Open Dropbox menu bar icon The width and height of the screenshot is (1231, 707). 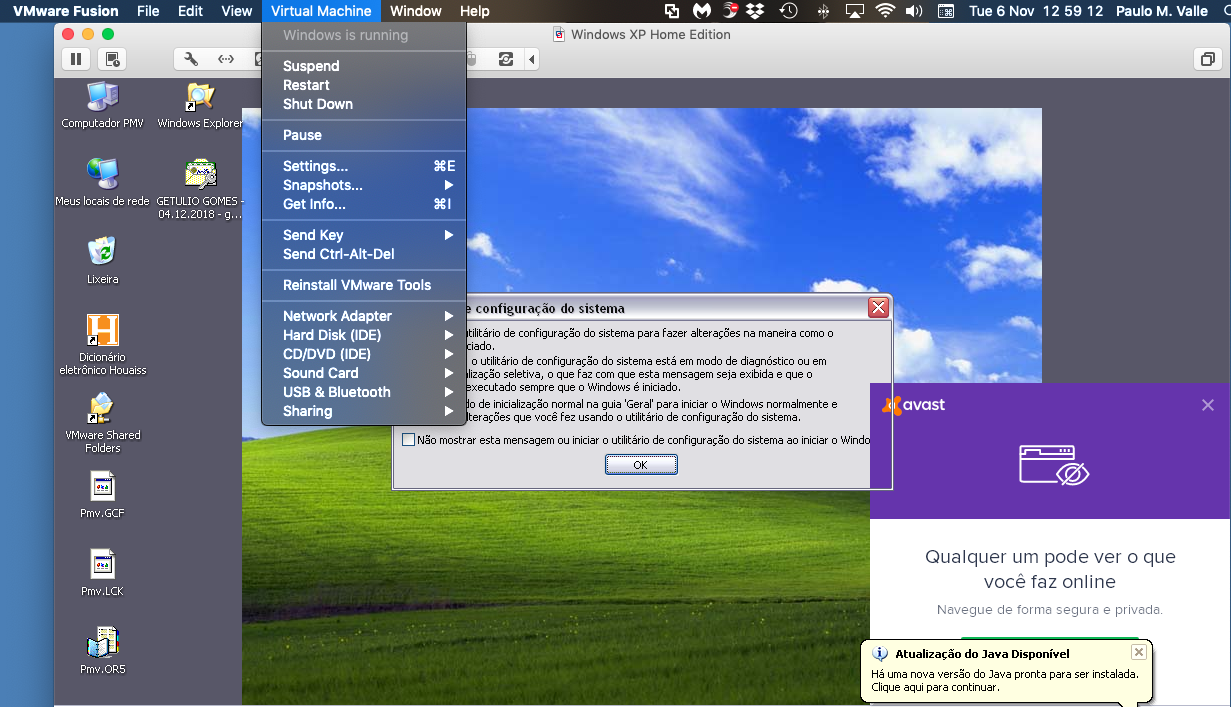756,11
